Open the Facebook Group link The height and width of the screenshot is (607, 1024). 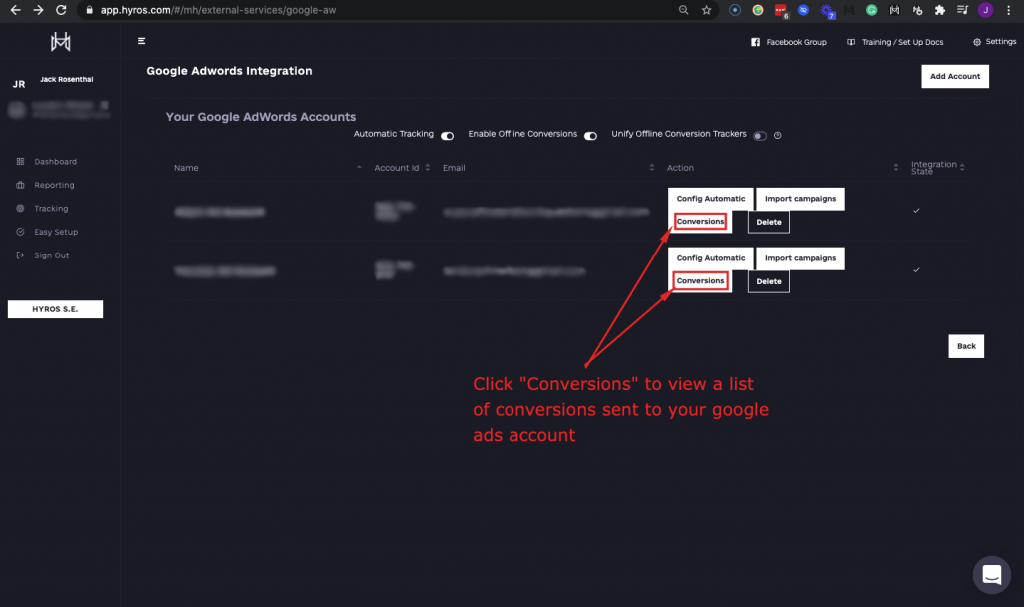tap(788, 42)
